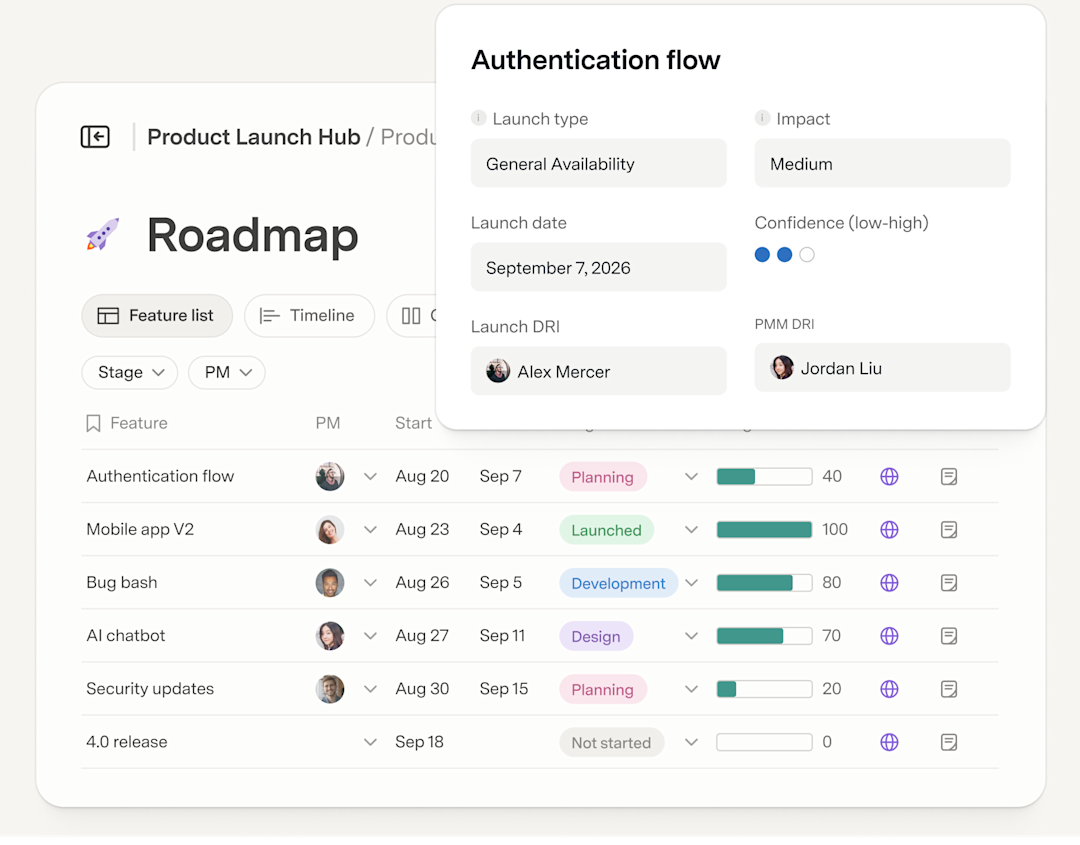The width and height of the screenshot is (1080, 845).
Task: Set confidence to the first dot
Action: (x=762, y=254)
